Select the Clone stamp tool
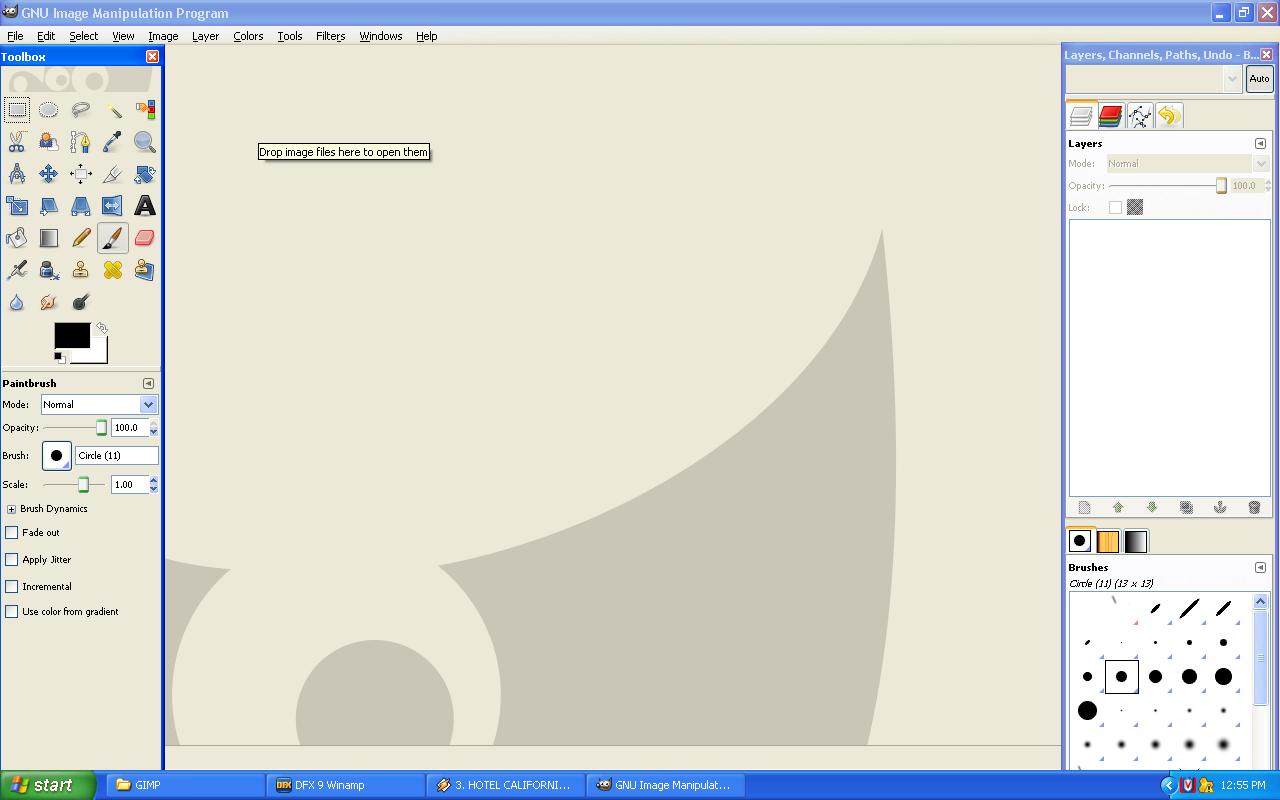The image size is (1280, 800). [x=81, y=270]
